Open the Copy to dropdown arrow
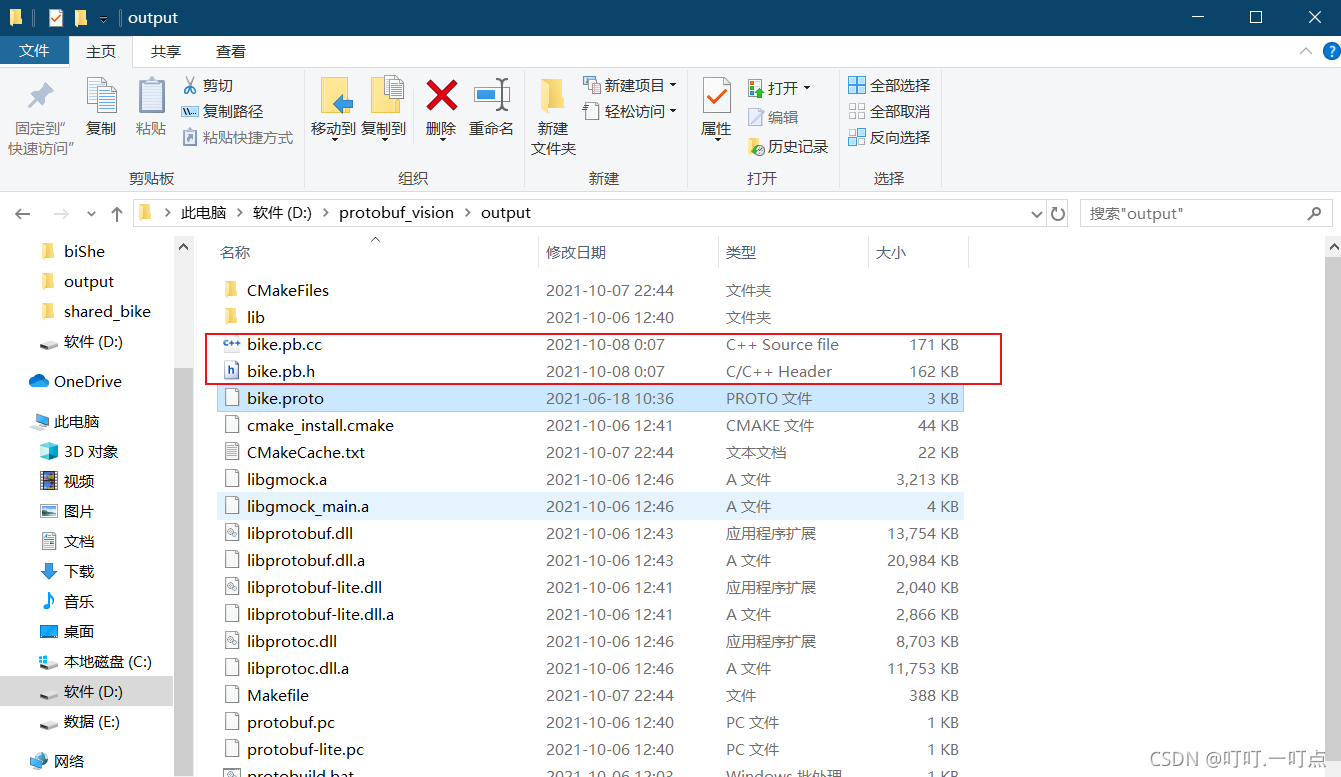This screenshot has height=777, width=1341. point(384,138)
